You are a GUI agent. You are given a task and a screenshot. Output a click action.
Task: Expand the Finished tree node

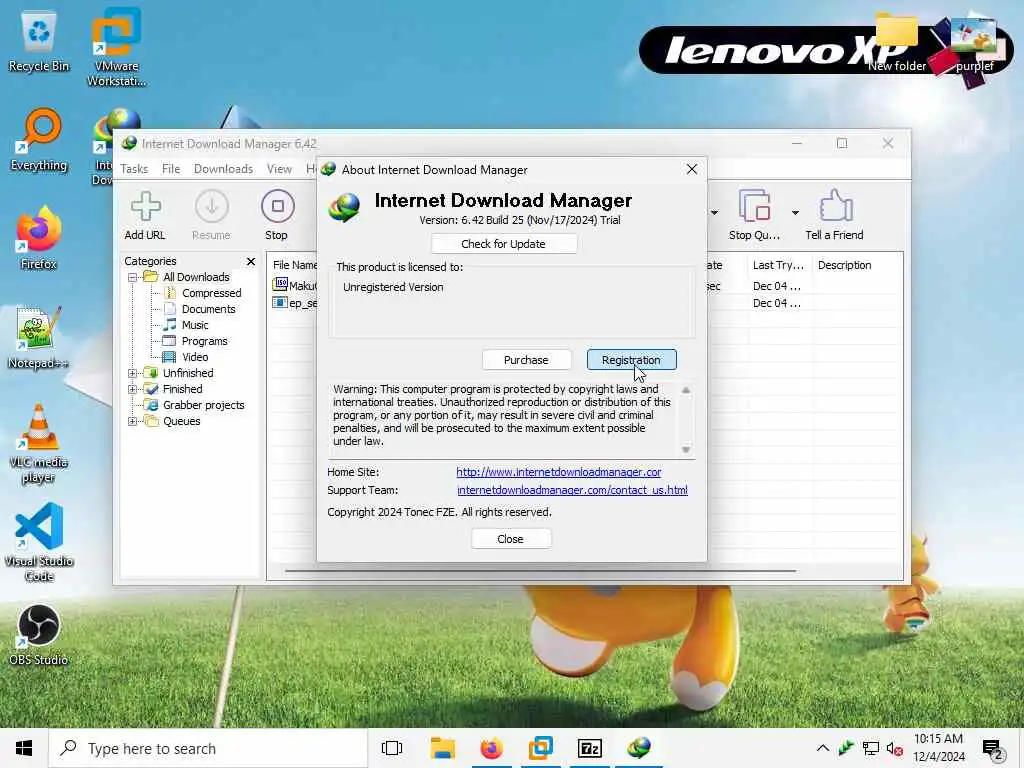133,389
